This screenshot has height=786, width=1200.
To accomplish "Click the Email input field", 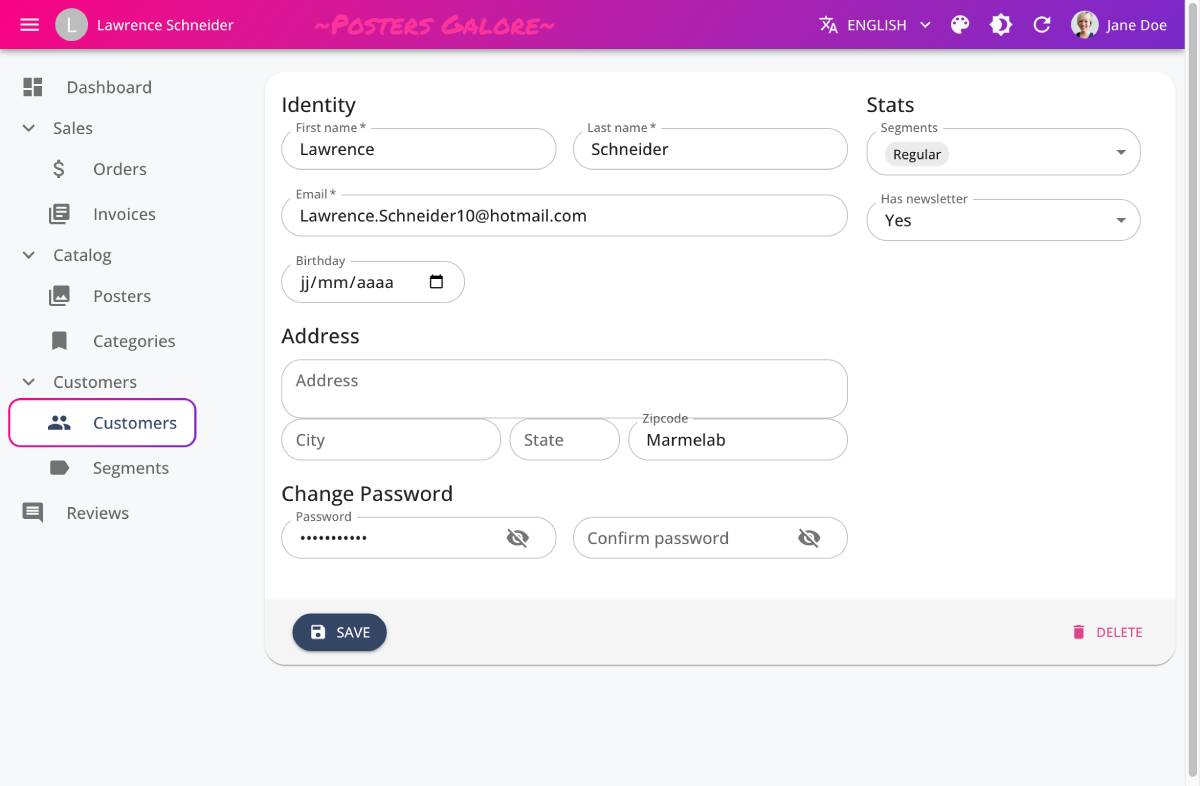I will click(x=564, y=216).
